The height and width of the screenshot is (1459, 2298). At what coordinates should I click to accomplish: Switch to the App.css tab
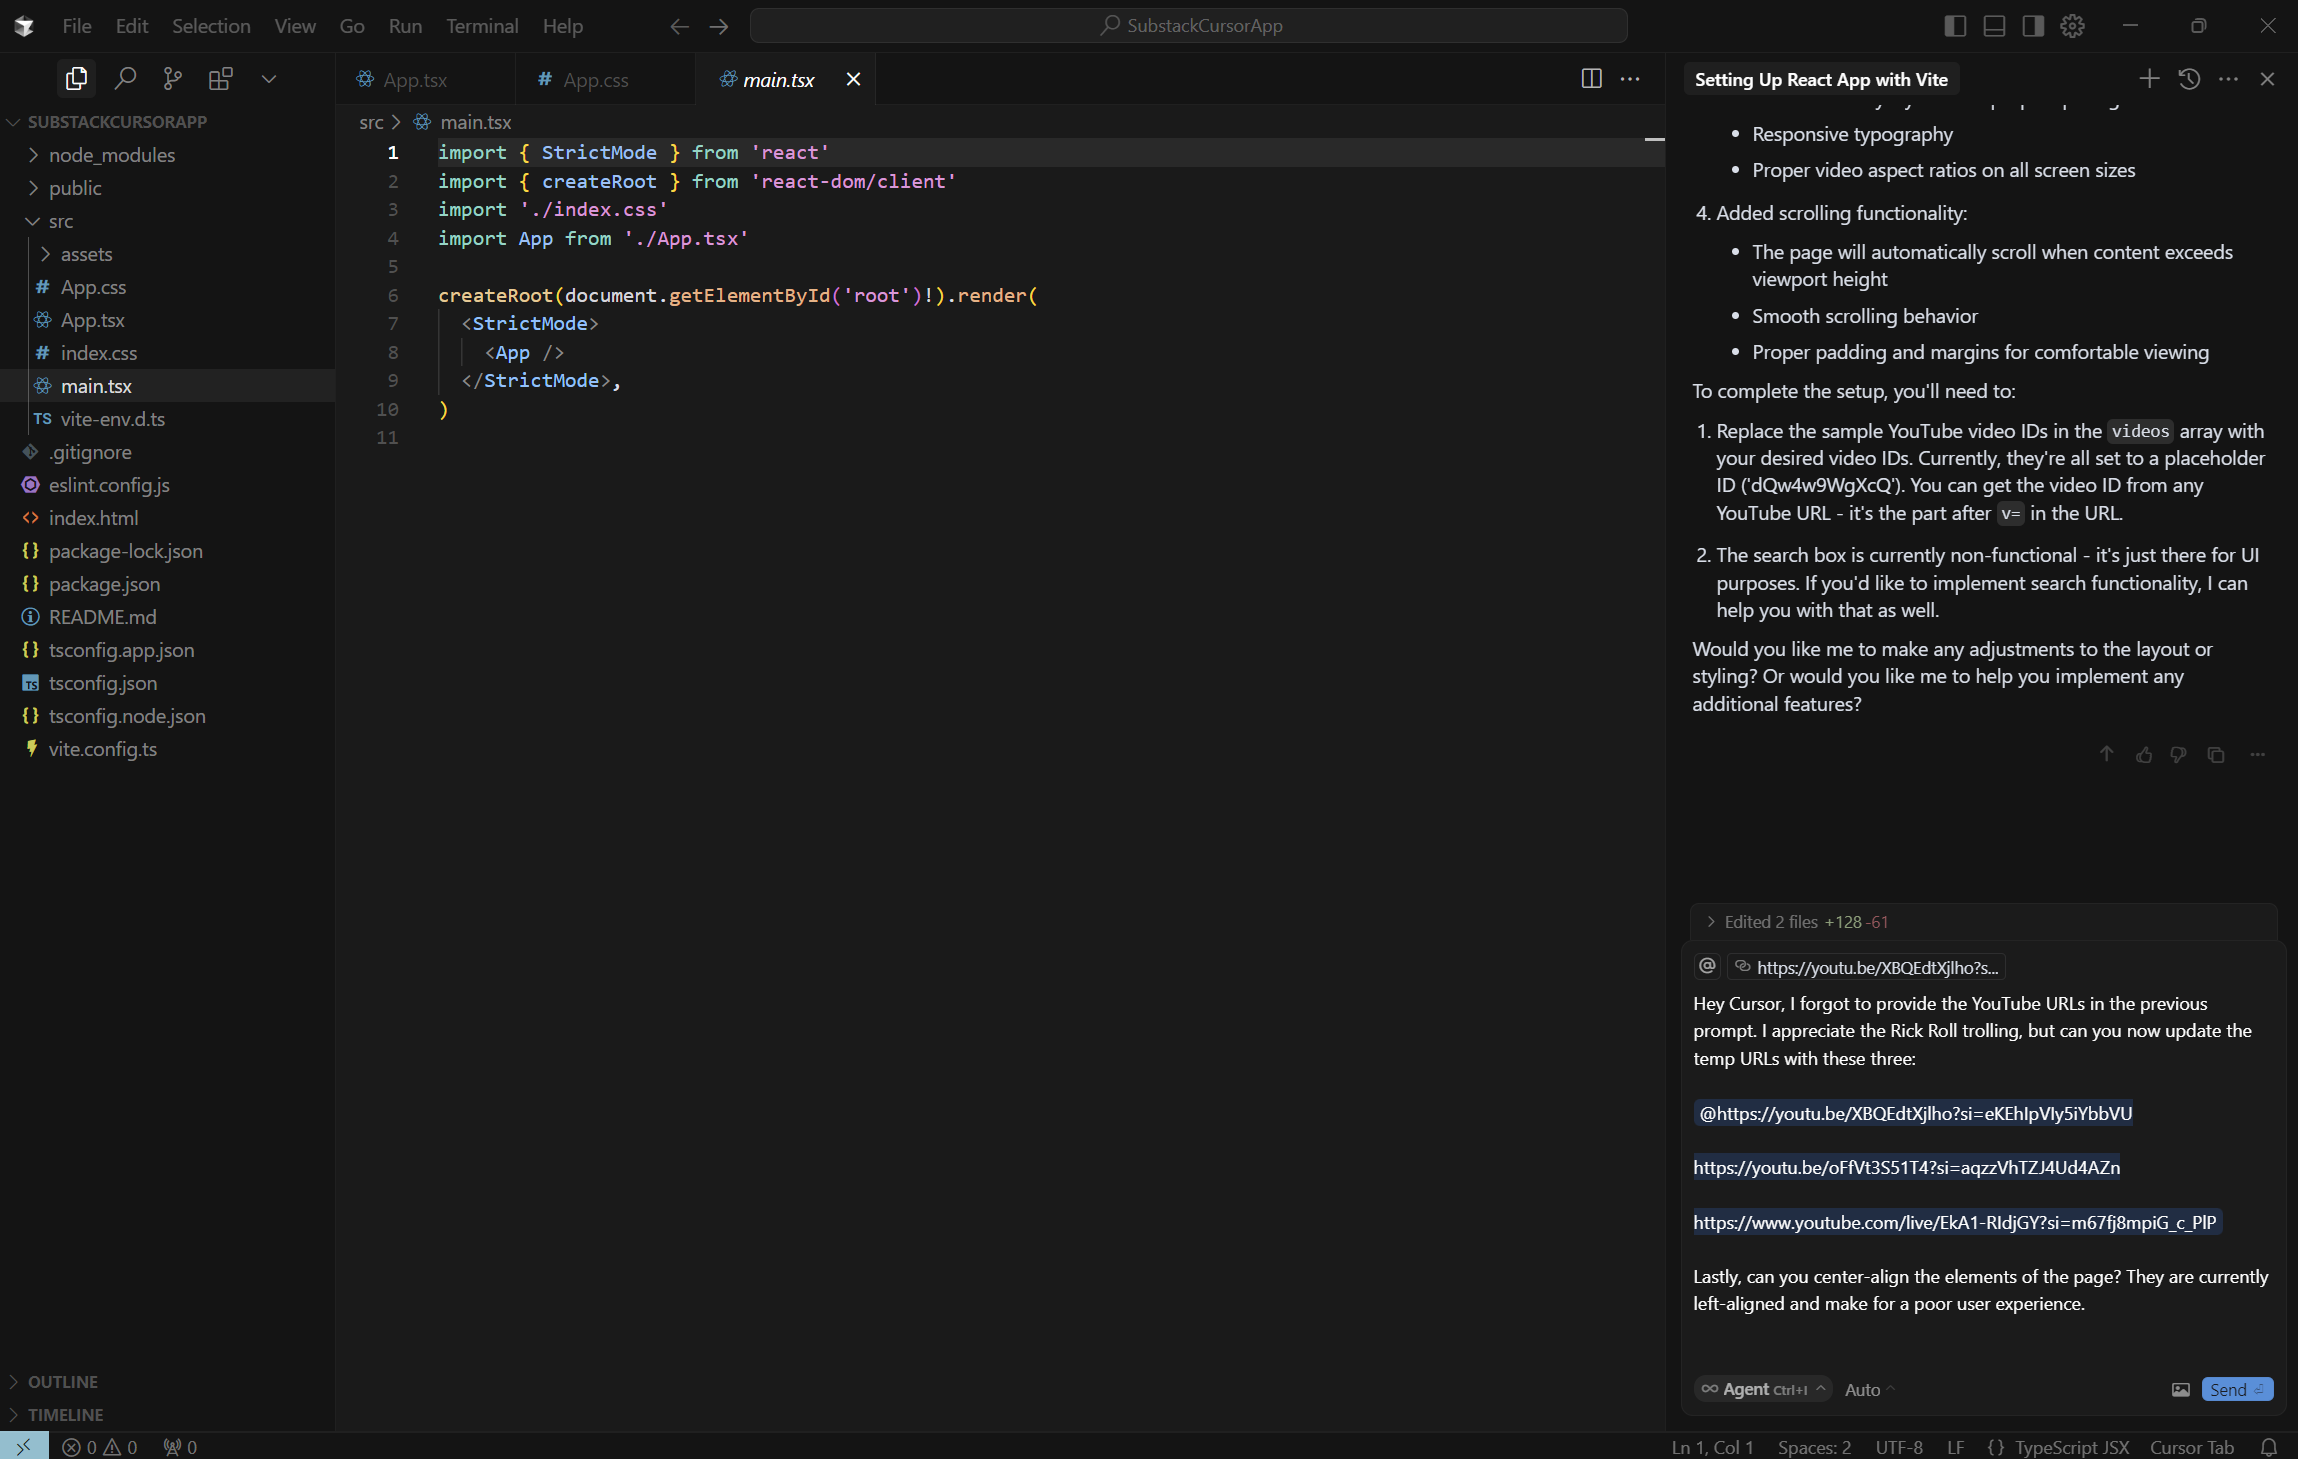[595, 80]
